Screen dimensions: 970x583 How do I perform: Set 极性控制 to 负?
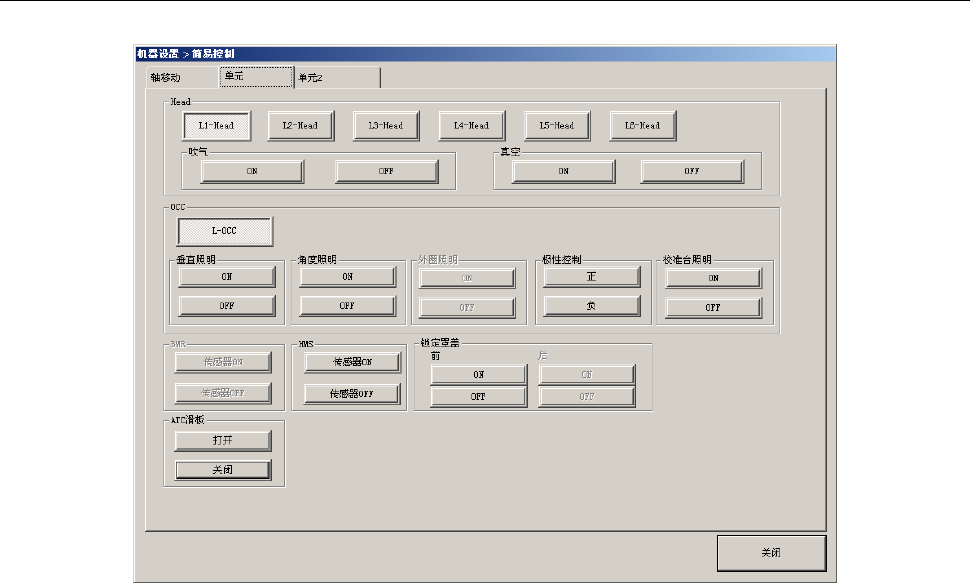591,305
